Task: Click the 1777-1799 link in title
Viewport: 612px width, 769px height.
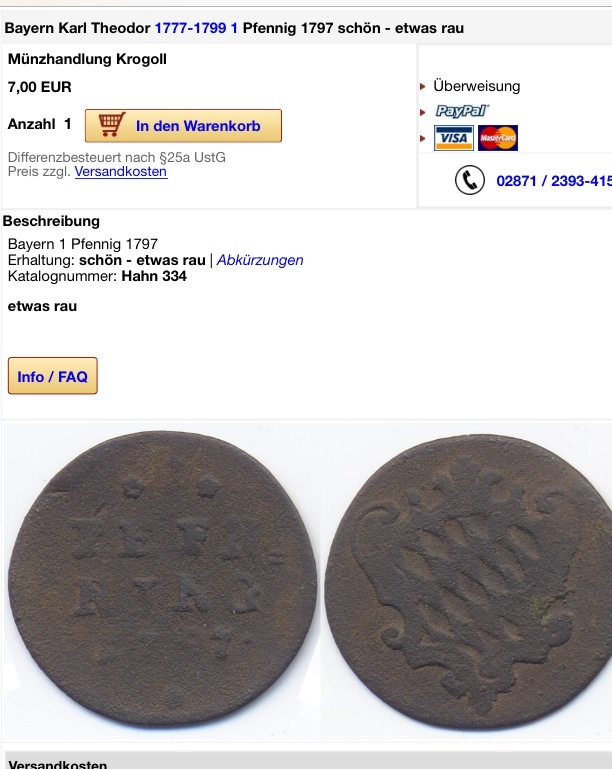Action: coord(190,28)
